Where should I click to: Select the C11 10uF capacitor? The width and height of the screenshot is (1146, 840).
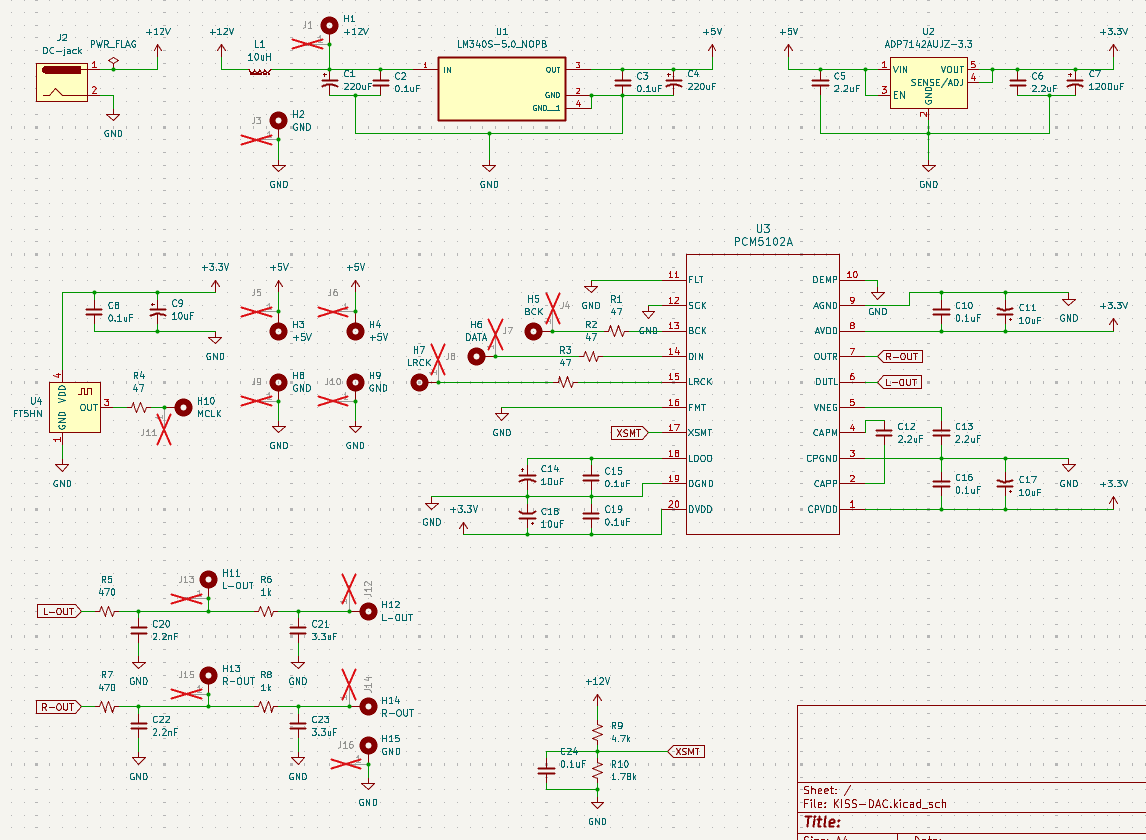[1005, 312]
